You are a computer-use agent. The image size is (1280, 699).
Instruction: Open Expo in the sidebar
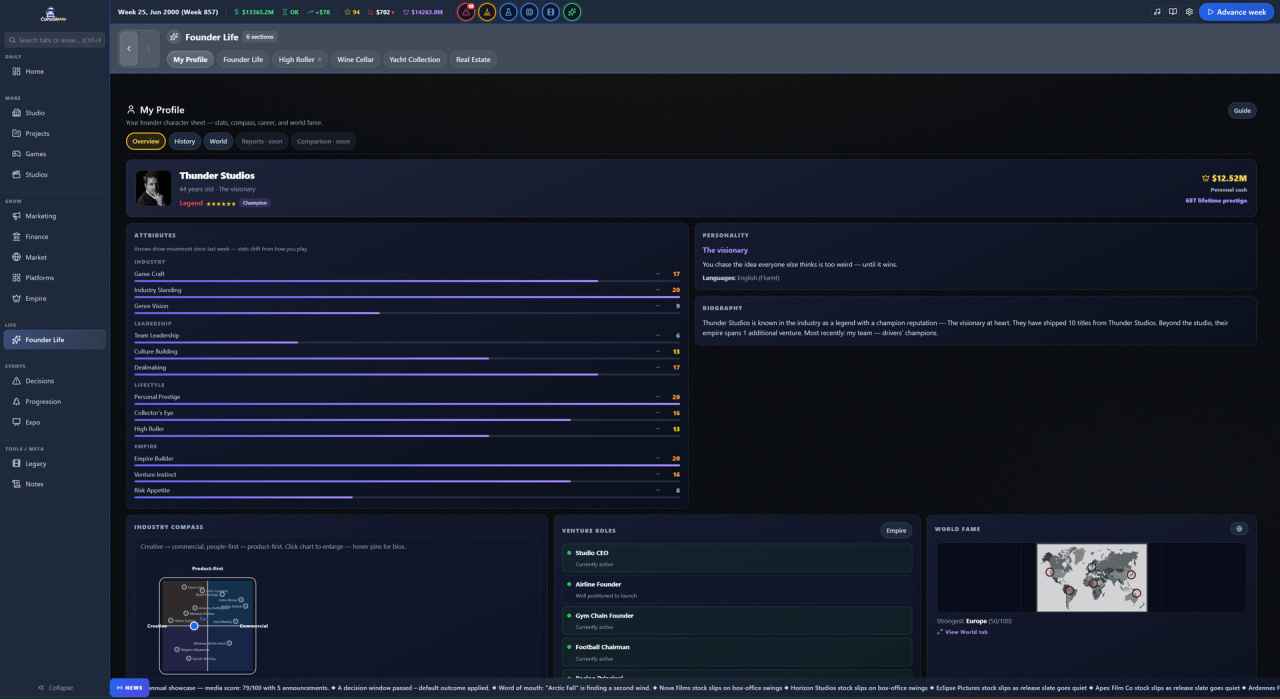[x=33, y=422]
